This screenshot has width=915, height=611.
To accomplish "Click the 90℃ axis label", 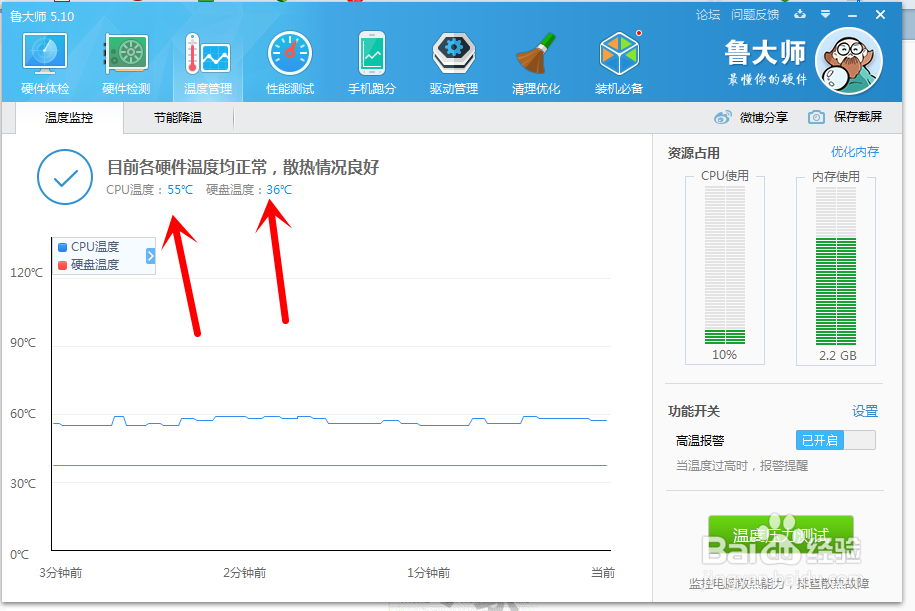I will 23,343.
